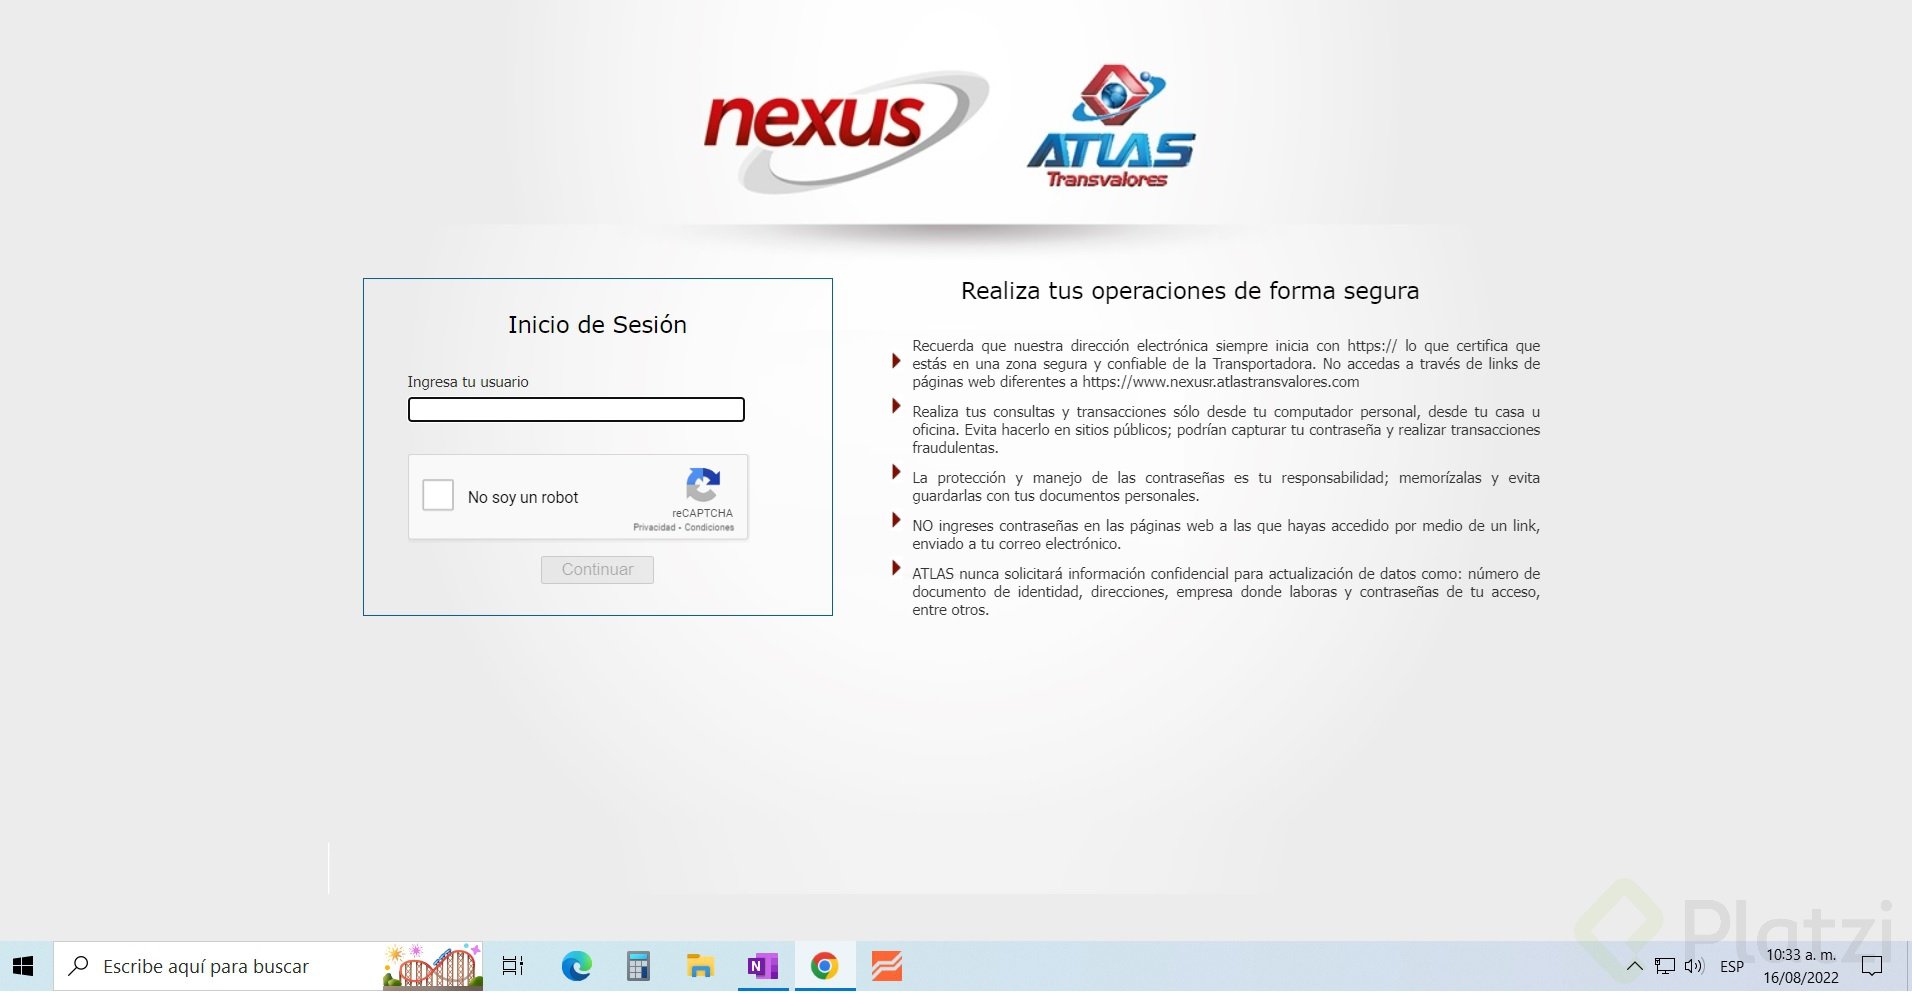The height and width of the screenshot is (994, 1912).
Task: Click the paragraph starting with Realiza tus consultas
Action: pyautogui.click(x=1226, y=430)
